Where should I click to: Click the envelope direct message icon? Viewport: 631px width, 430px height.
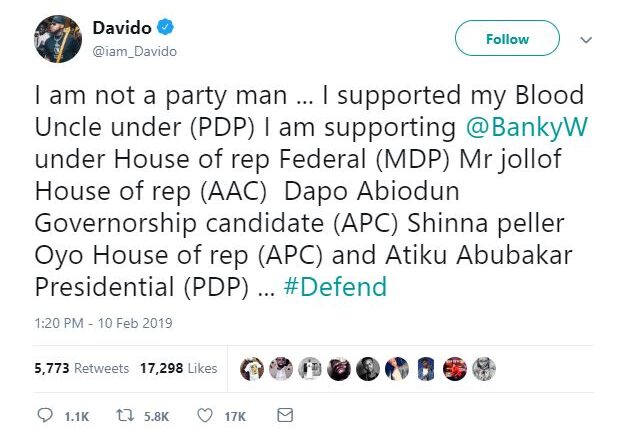(284, 414)
